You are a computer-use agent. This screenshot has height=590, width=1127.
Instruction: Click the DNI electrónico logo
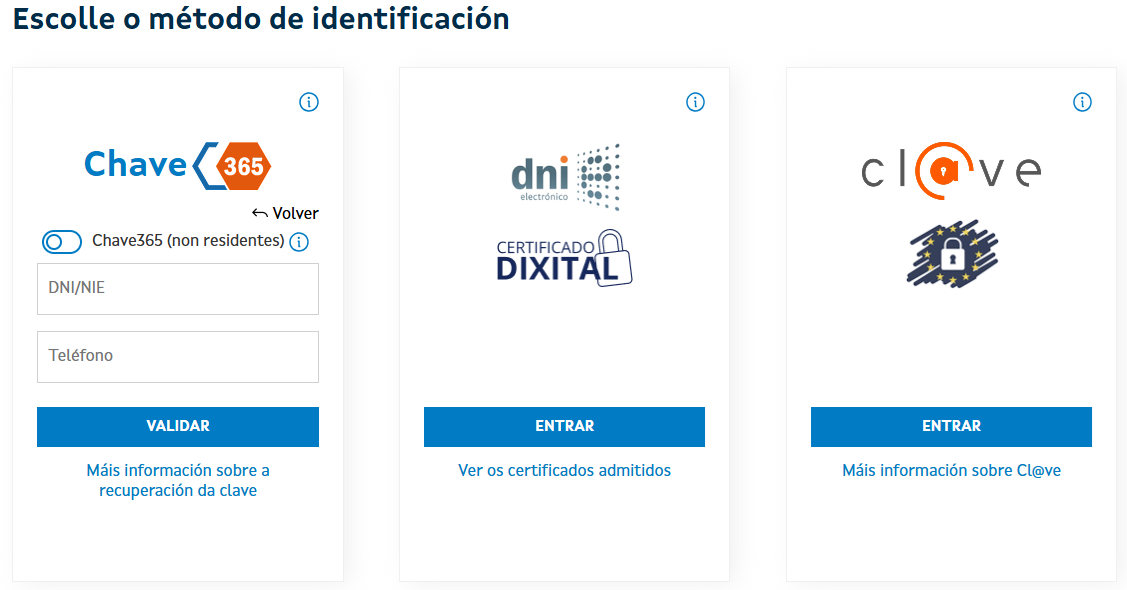click(x=565, y=177)
